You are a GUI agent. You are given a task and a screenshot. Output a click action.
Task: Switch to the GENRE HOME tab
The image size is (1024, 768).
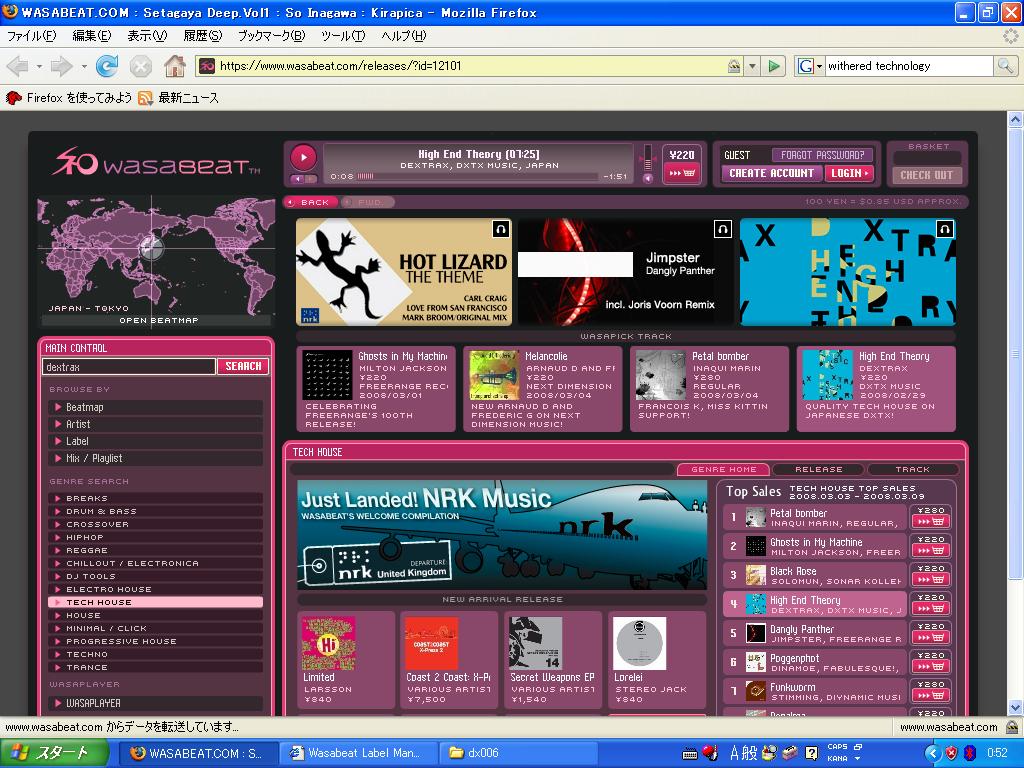coord(724,470)
